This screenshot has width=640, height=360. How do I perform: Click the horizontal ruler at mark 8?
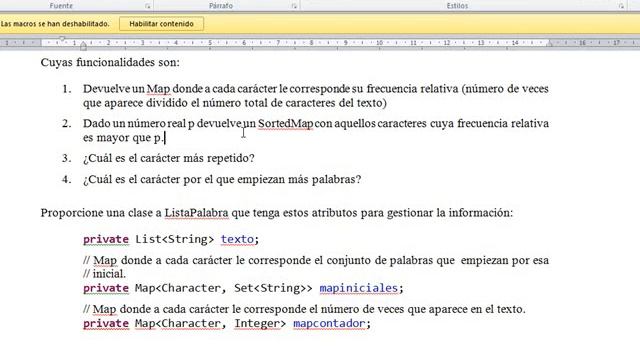coord(311,43)
